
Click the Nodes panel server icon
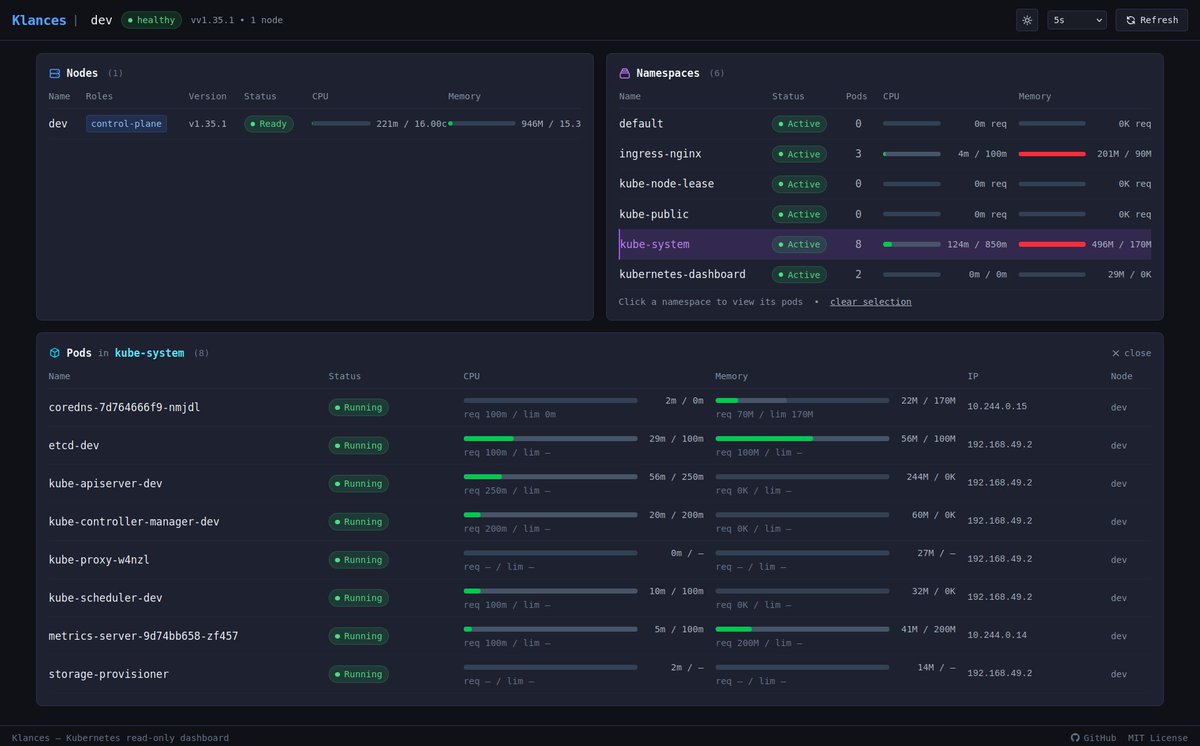[55, 73]
